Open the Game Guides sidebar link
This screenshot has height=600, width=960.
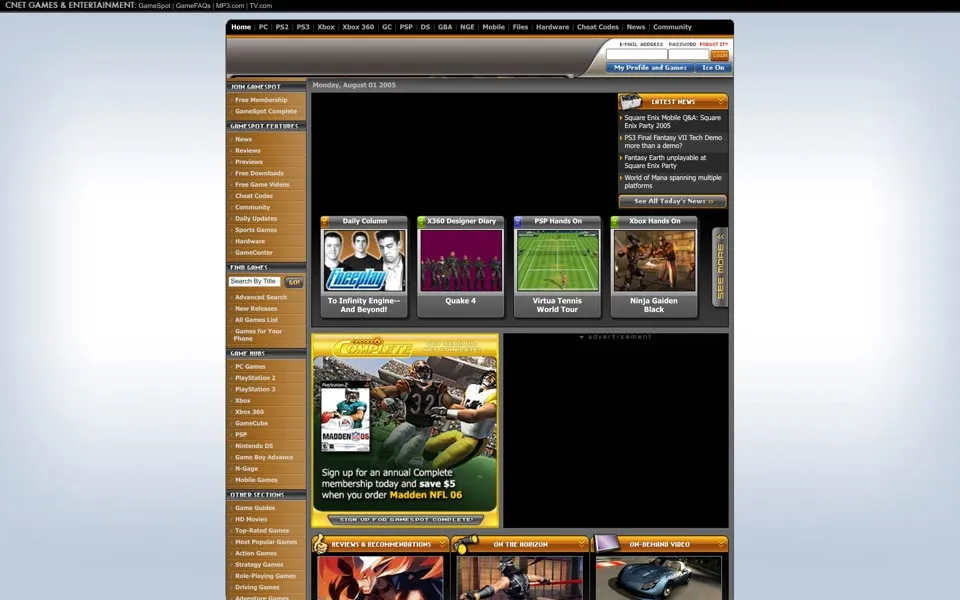tap(255, 508)
